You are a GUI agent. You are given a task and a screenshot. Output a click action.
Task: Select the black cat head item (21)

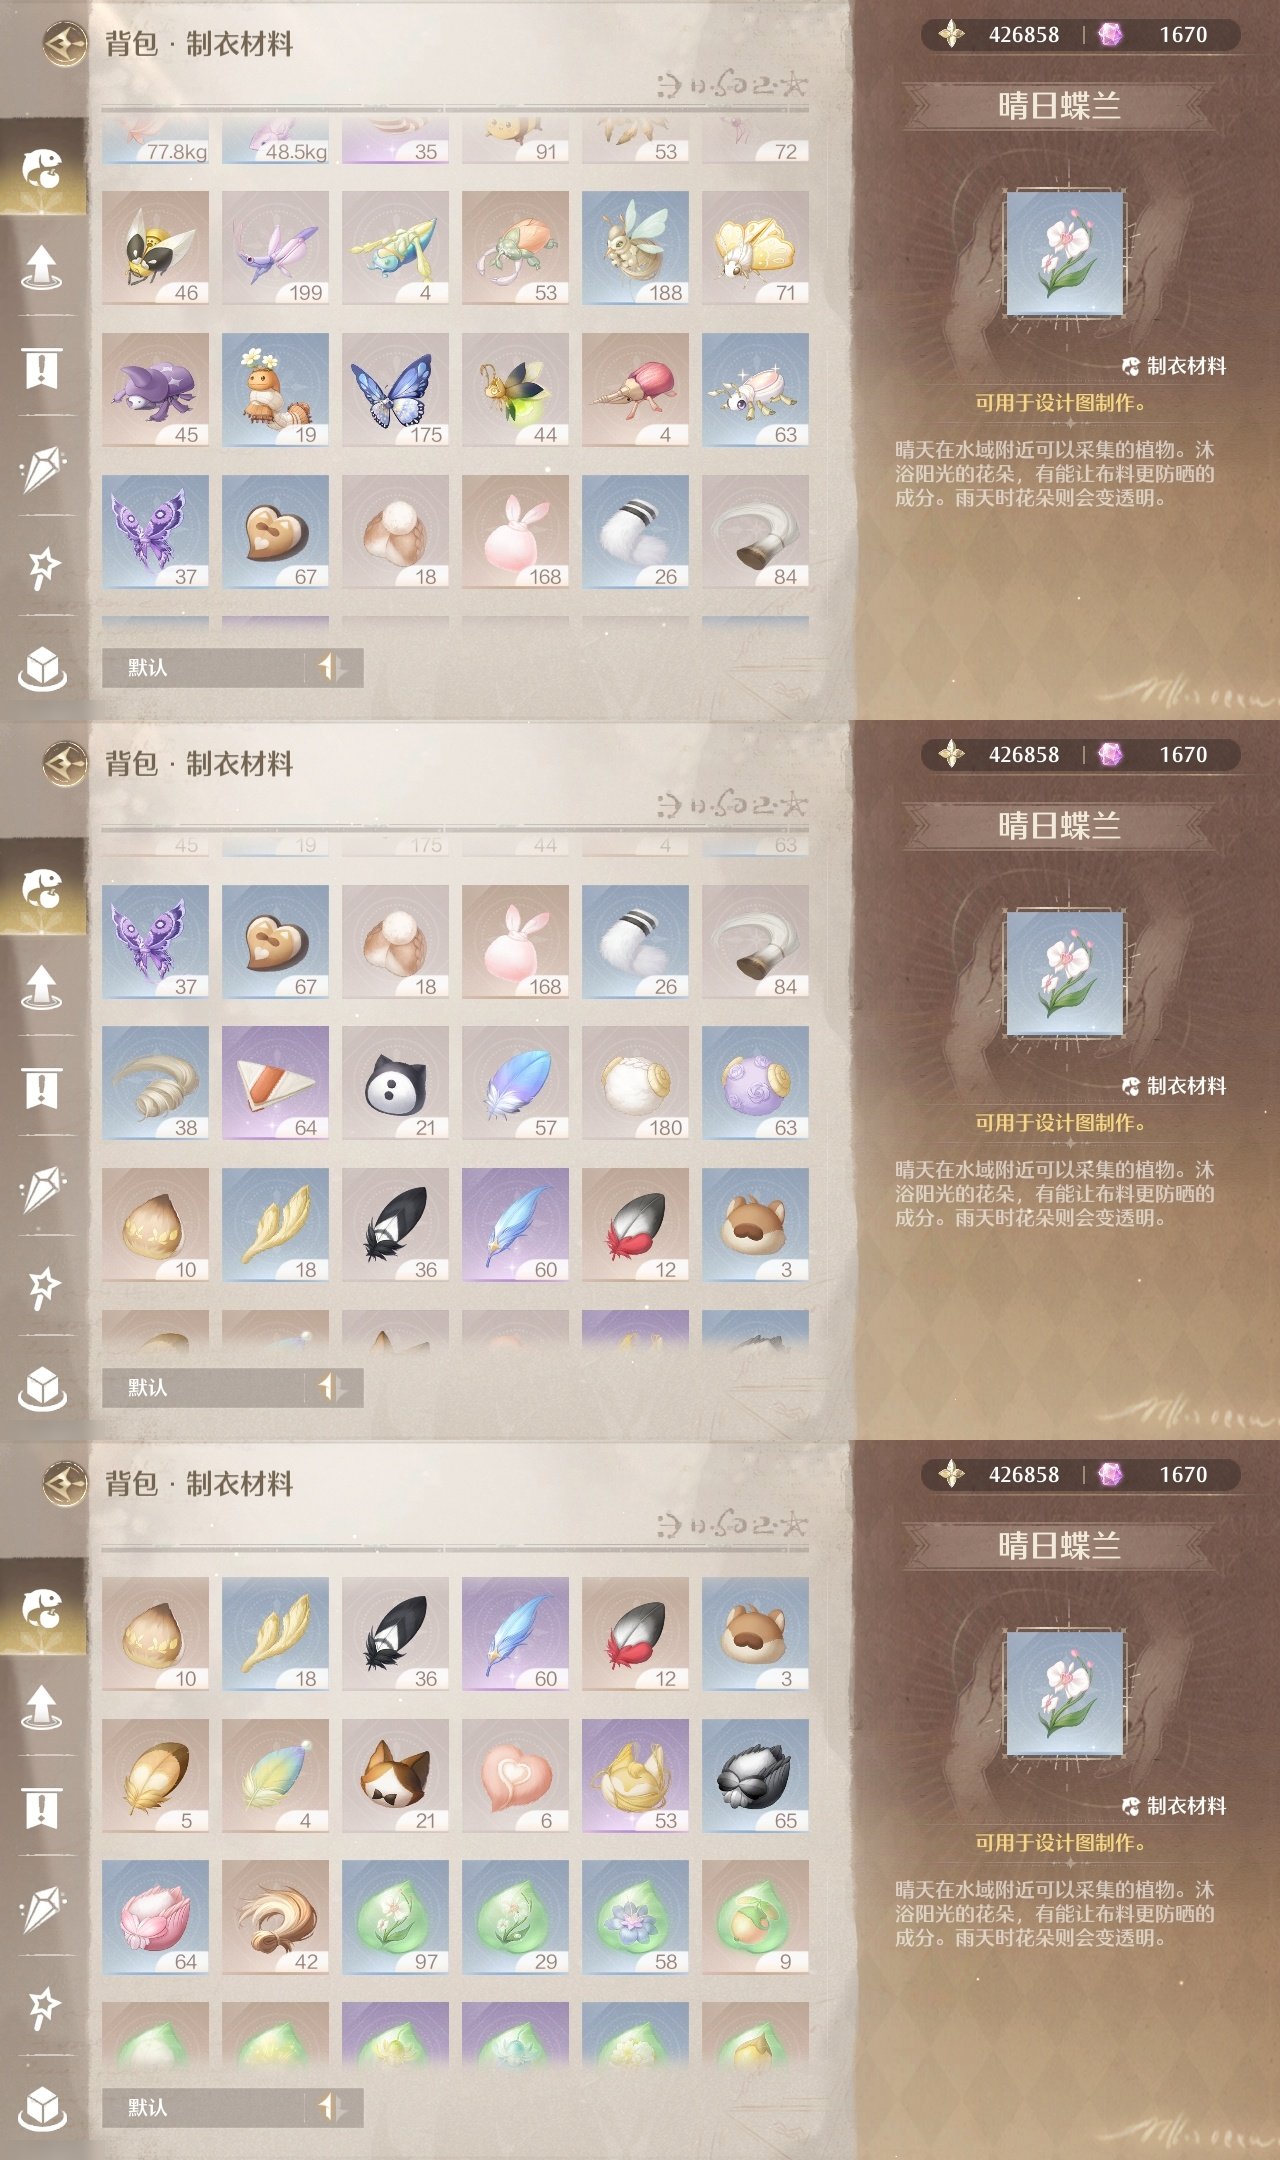click(395, 1083)
